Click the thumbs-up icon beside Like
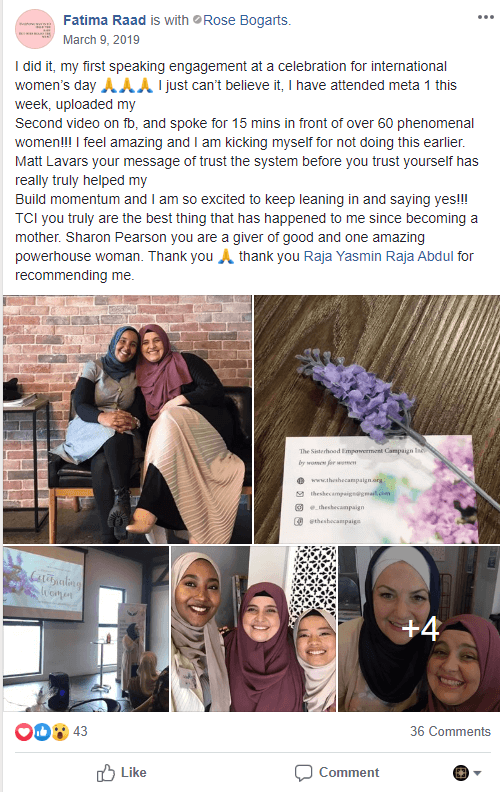Image resolution: width=500 pixels, height=792 pixels. click(106, 773)
